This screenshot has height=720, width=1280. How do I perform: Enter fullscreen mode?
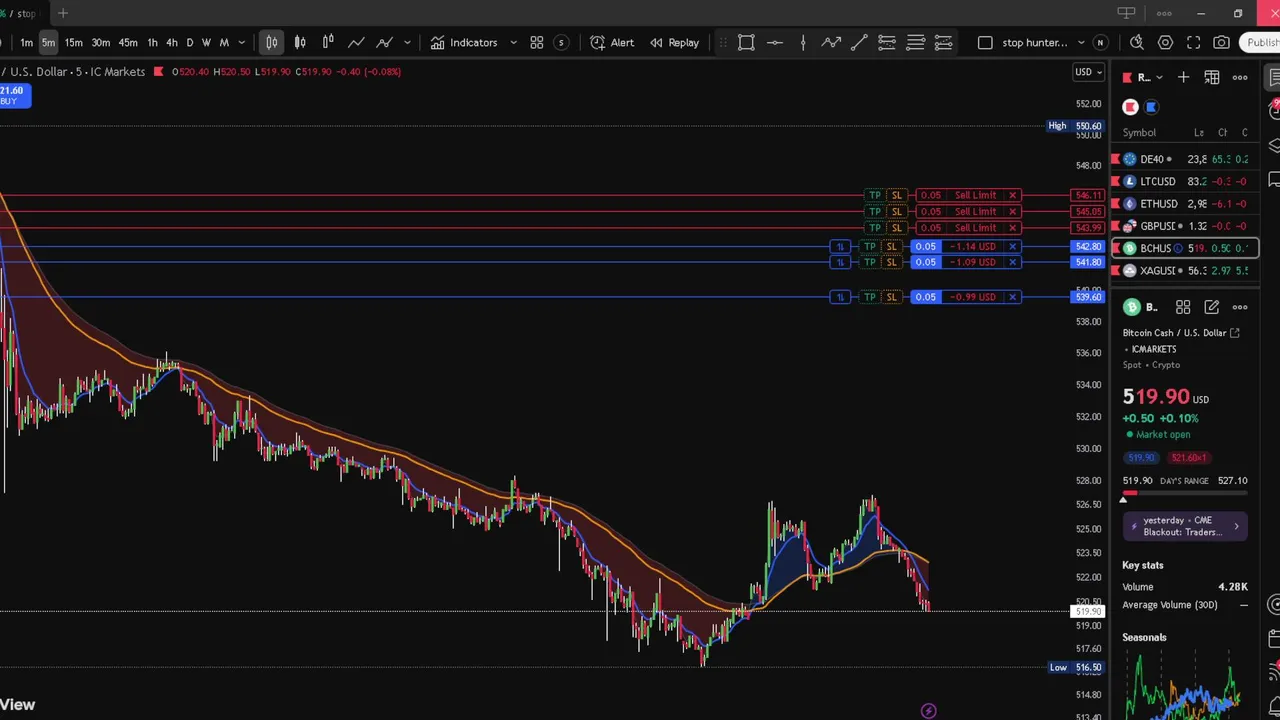(1193, 42)
